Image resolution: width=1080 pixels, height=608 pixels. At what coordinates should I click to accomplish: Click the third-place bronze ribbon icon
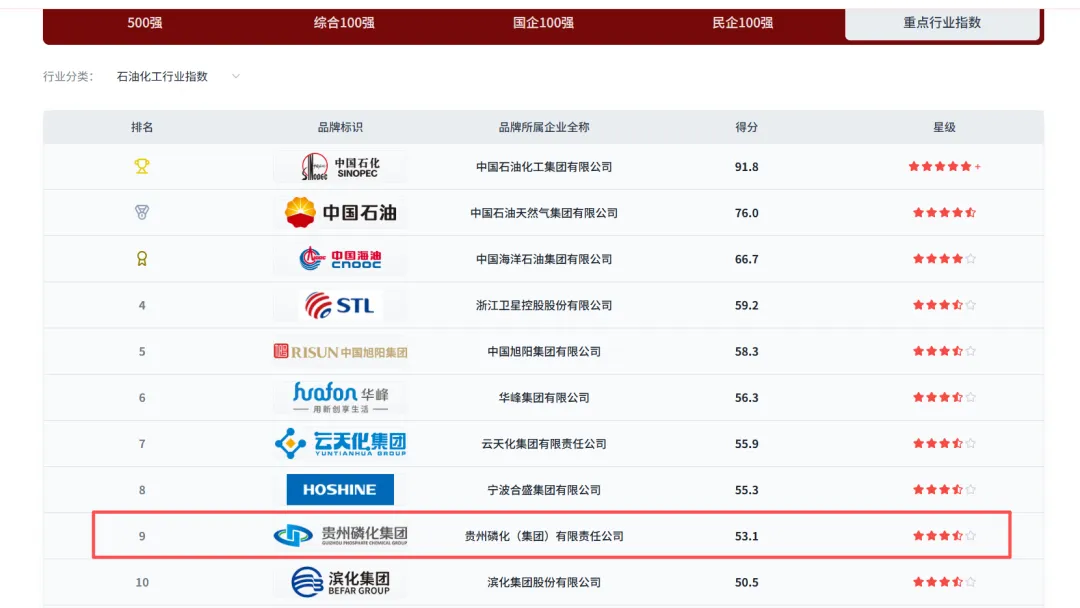142,258
